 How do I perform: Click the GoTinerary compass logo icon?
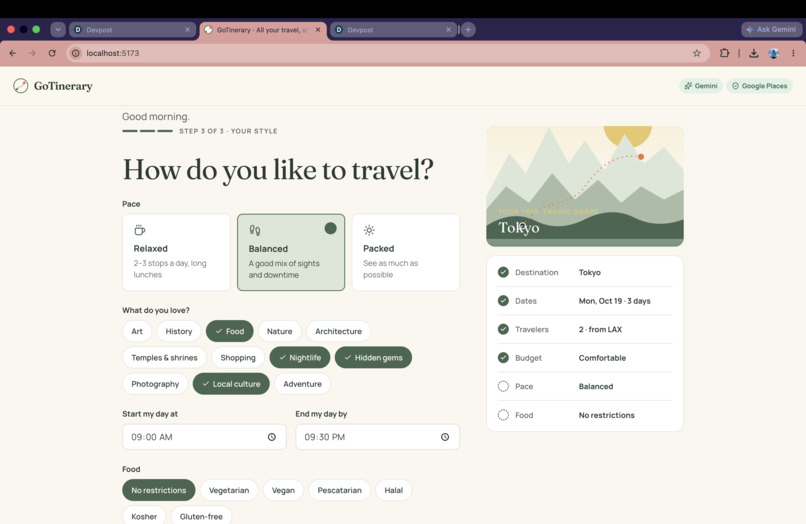[x=21, y=86]
